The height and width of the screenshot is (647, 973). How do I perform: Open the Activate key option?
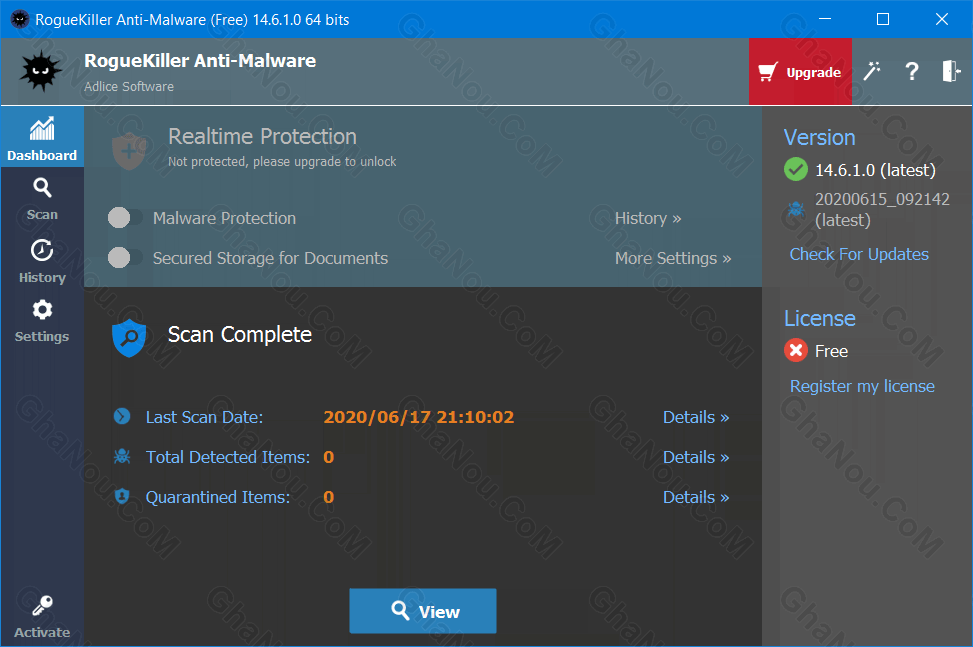point(42,617)
